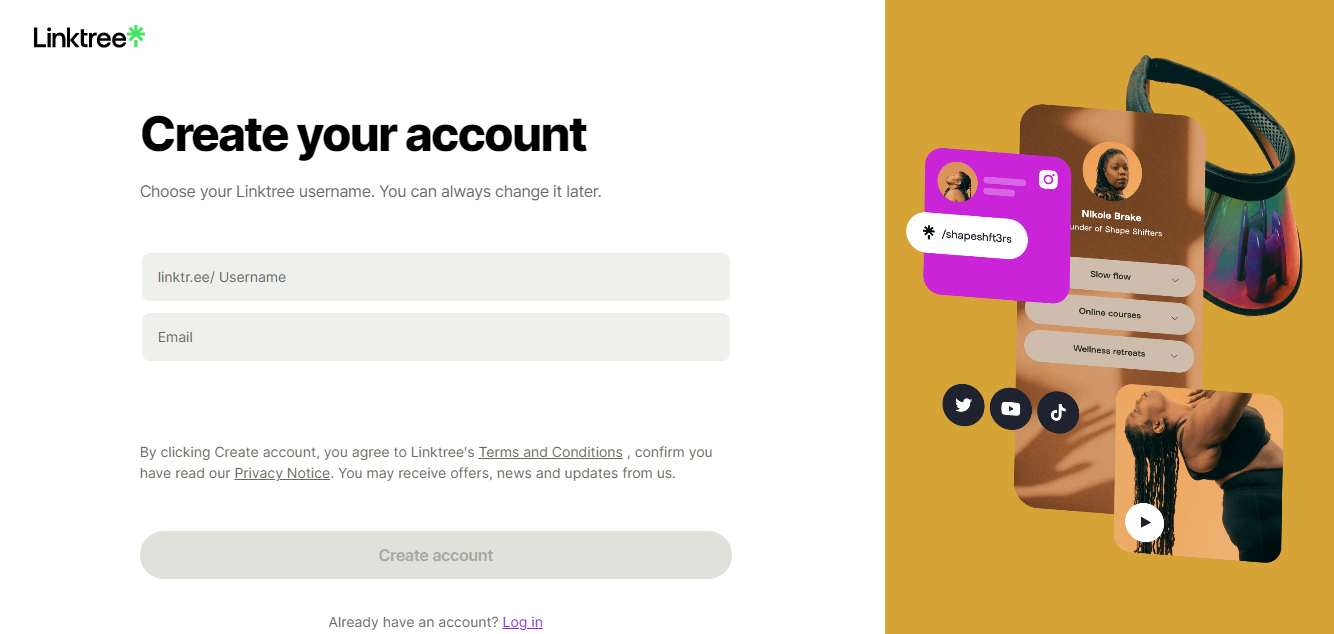Click the small avatar on the purple card
The height and width of the screenshot is (634, 1334).
pos(956,182)
